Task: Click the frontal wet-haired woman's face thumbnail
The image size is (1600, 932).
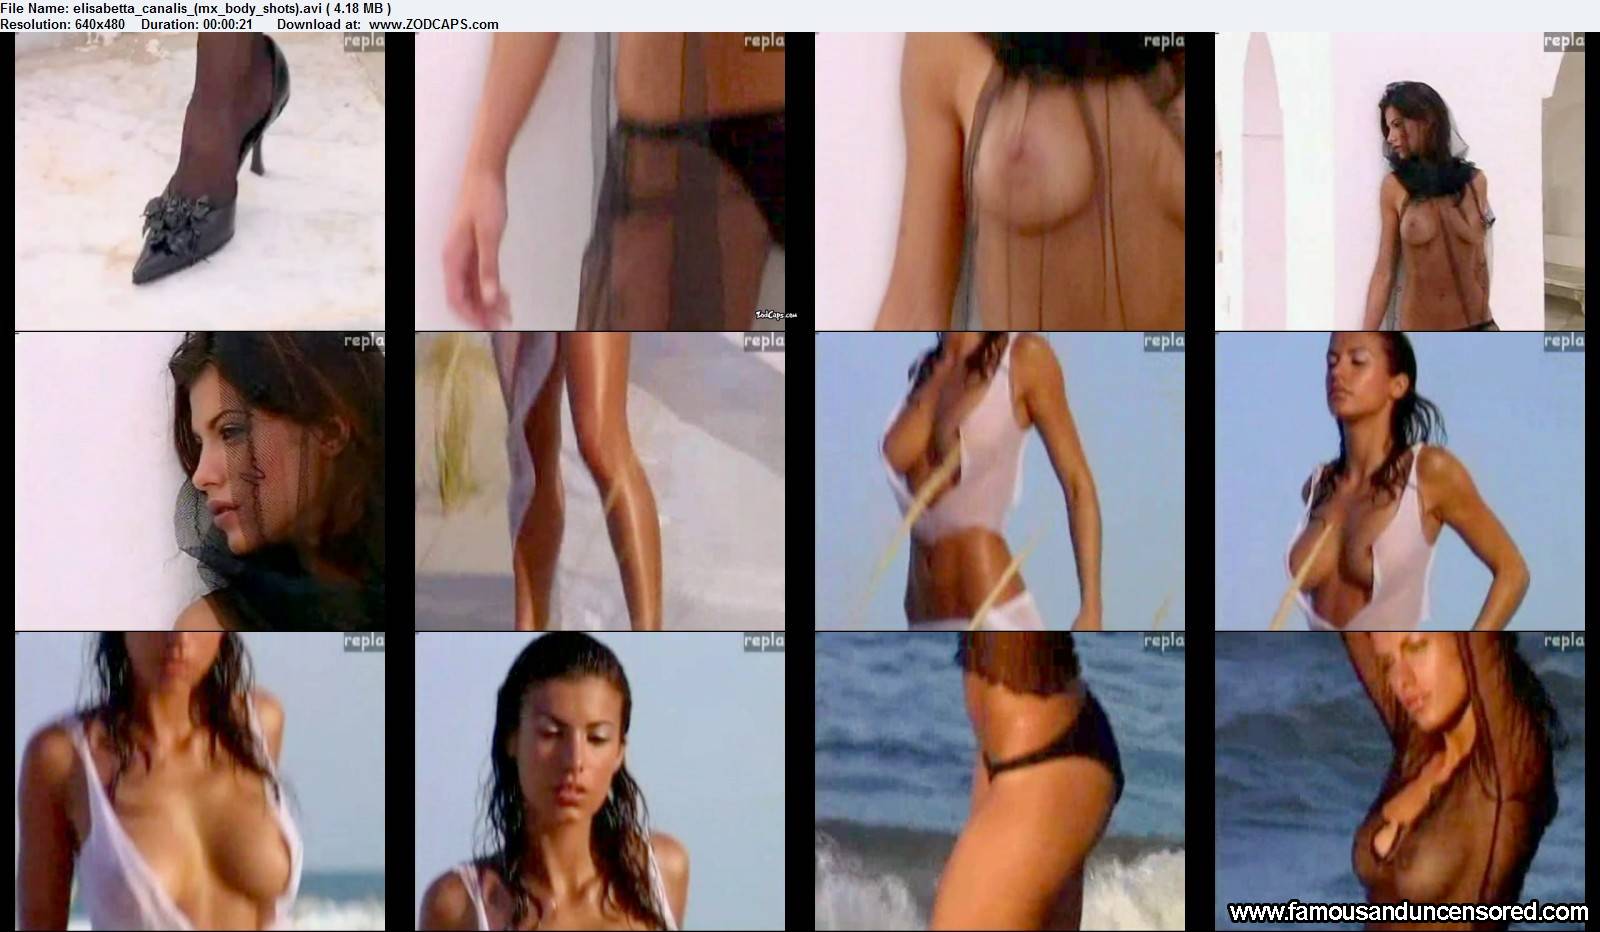Action: click(x=599, y=781)
